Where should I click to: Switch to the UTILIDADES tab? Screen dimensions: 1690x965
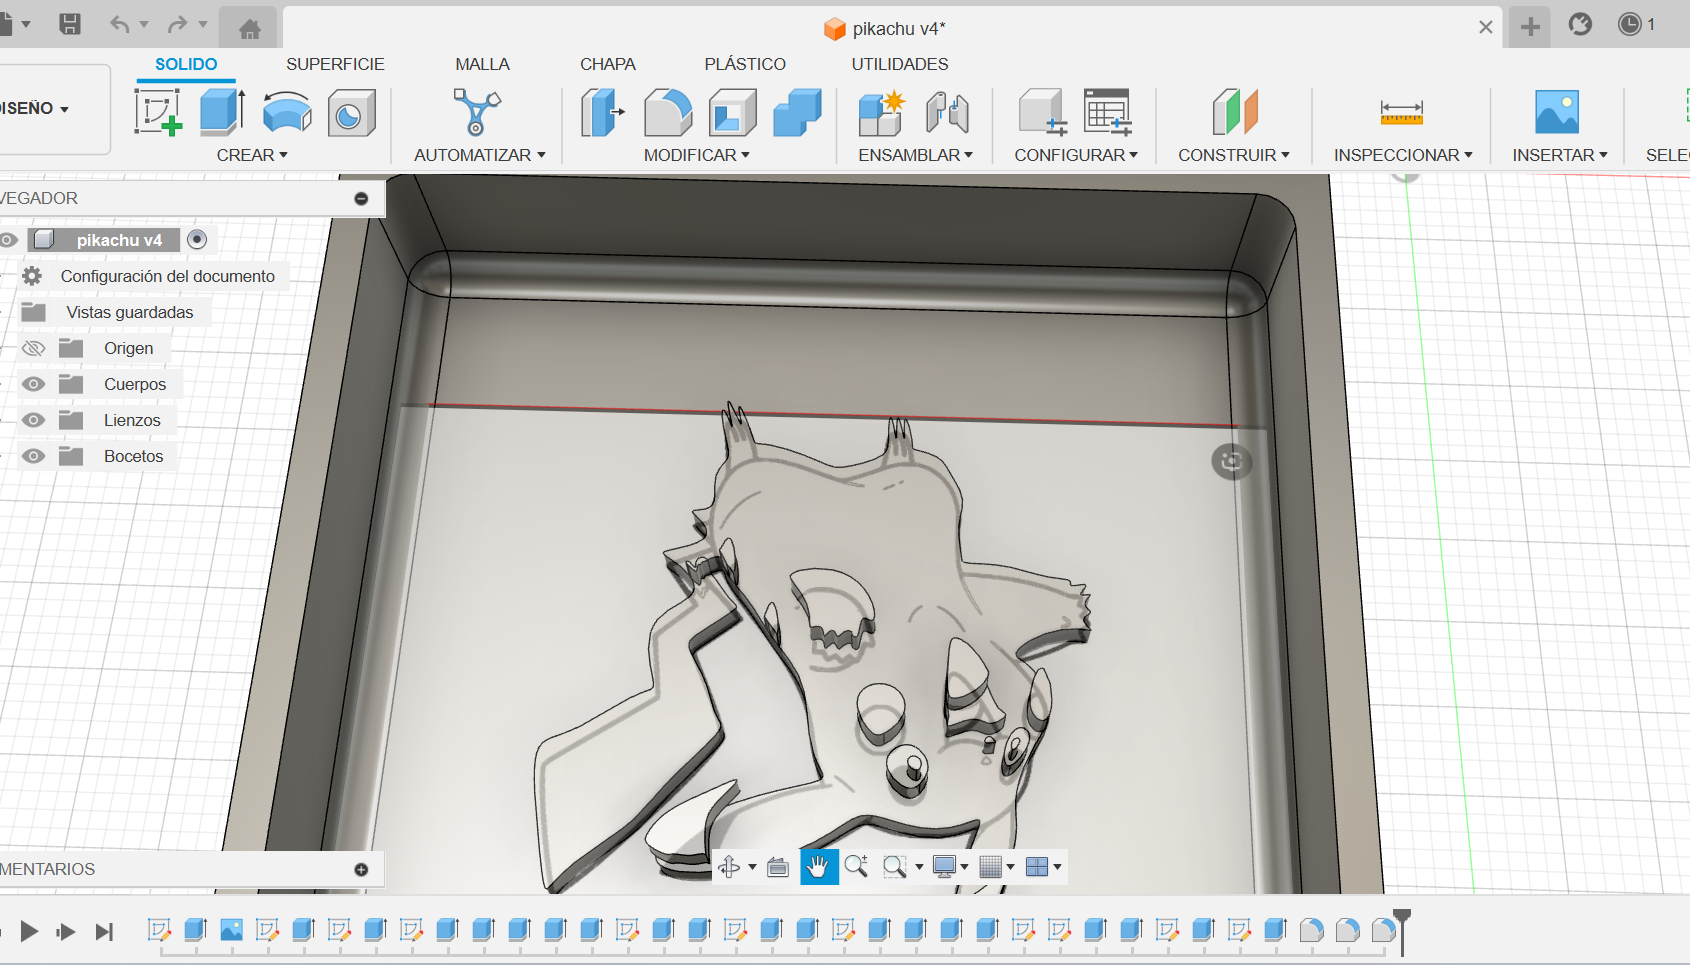(900, 64)
